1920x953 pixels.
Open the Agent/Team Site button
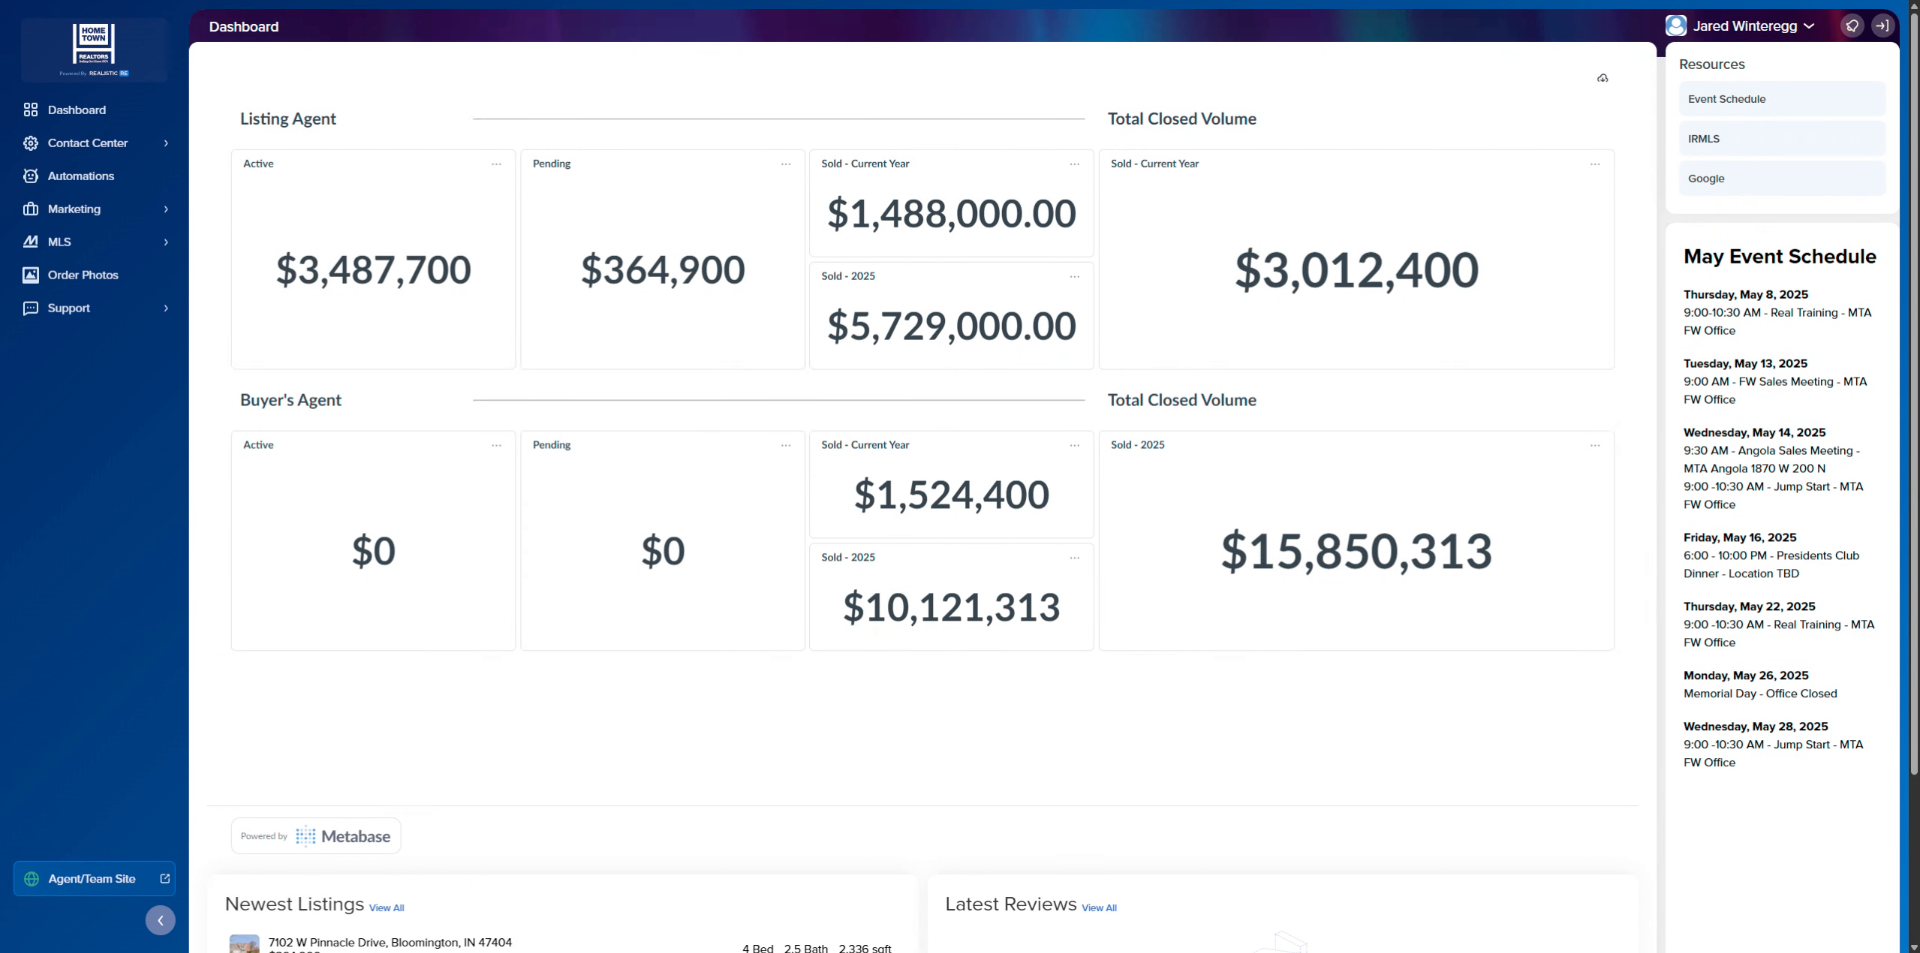95,879
